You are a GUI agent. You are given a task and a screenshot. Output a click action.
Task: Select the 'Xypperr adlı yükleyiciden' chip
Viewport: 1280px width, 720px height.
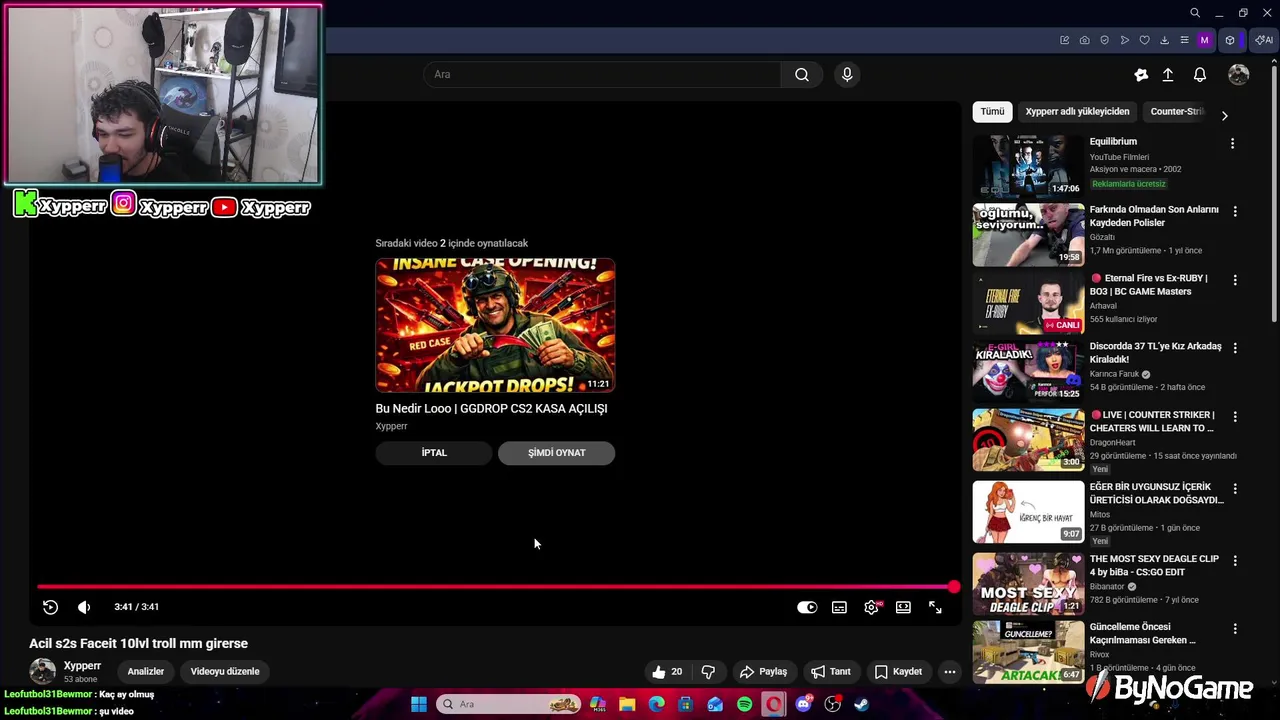pyautogui.click(x=1077, y=112)
